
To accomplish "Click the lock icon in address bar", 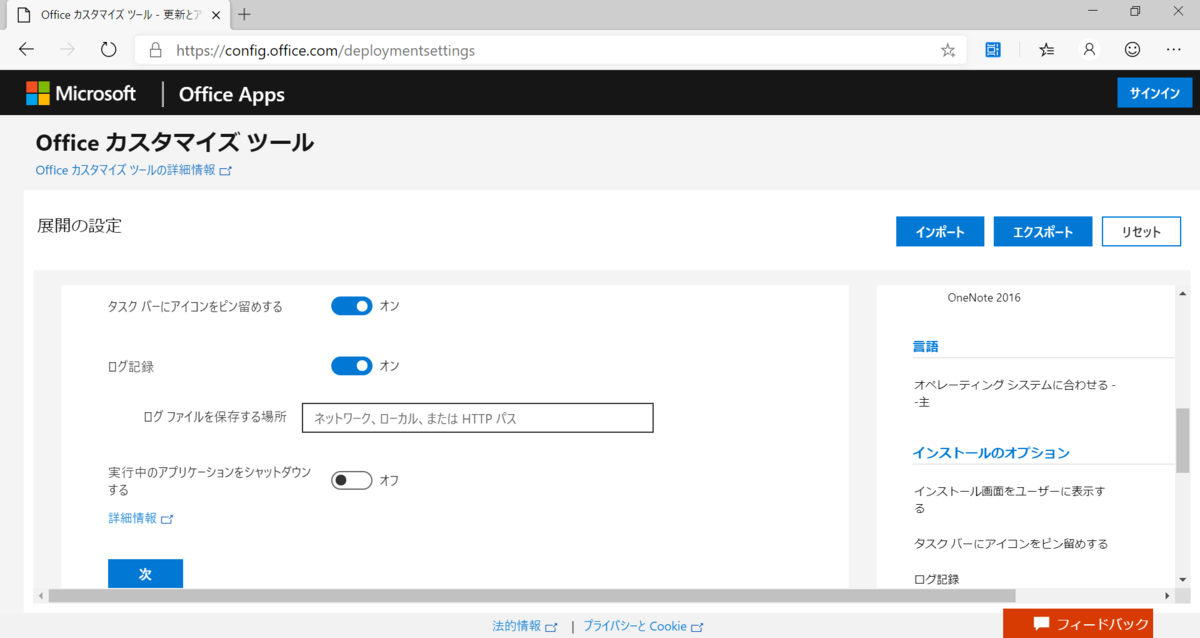I will click(155, 50).
